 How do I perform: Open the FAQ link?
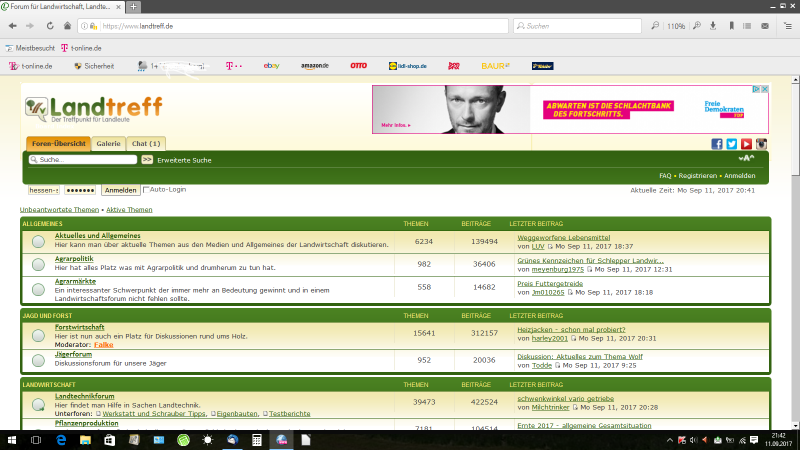(x=665, y=176)
